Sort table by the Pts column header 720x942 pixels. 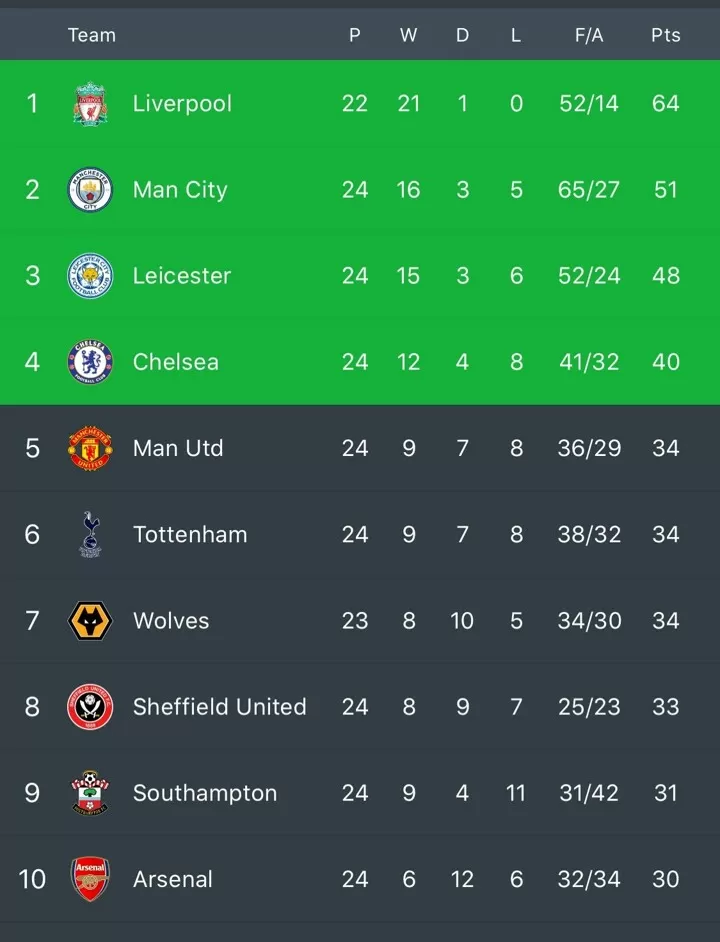point(665,35)
